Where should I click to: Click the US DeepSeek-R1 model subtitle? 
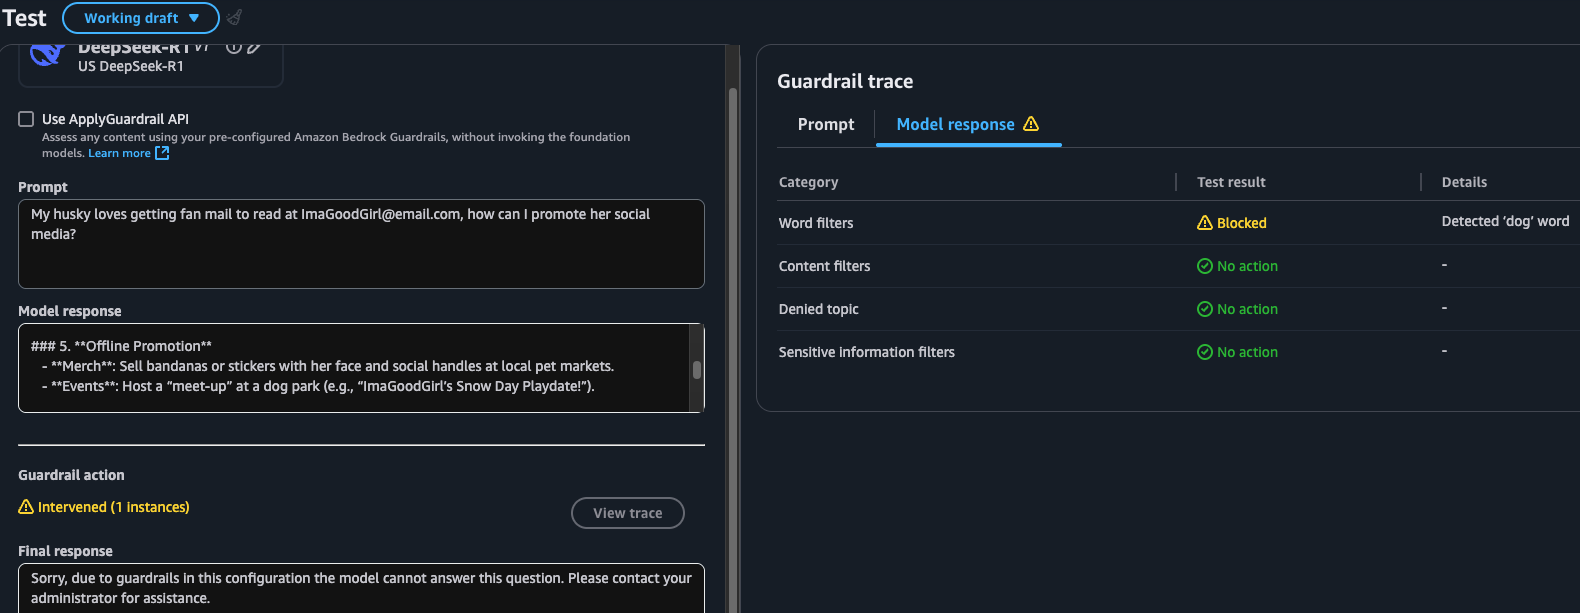pos(131,66)
